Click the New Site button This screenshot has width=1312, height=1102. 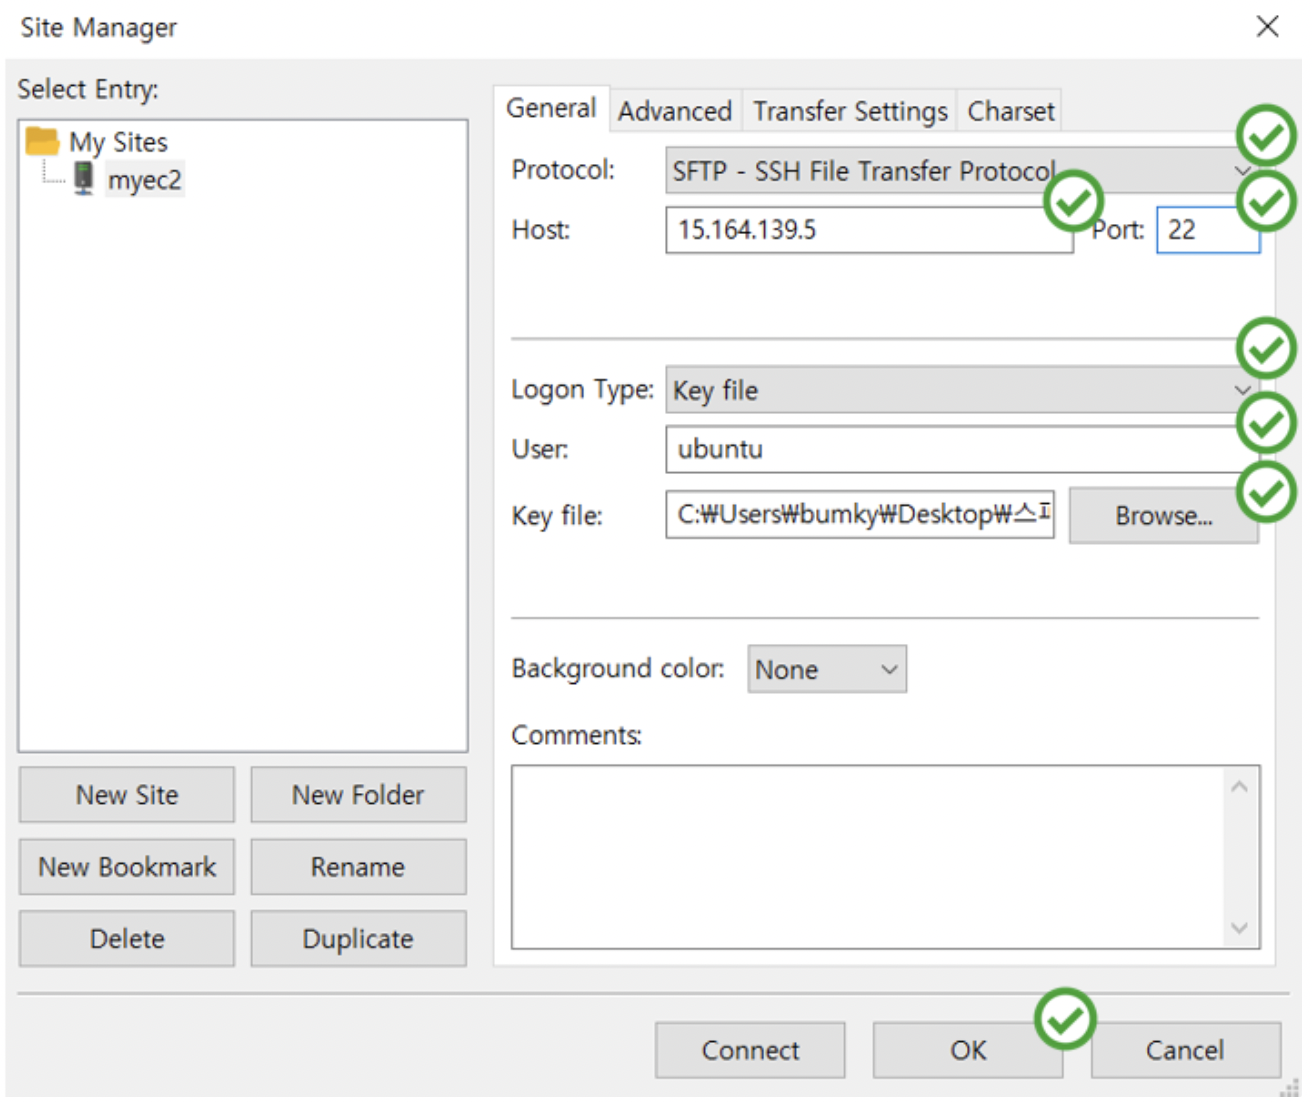(127, 795)
